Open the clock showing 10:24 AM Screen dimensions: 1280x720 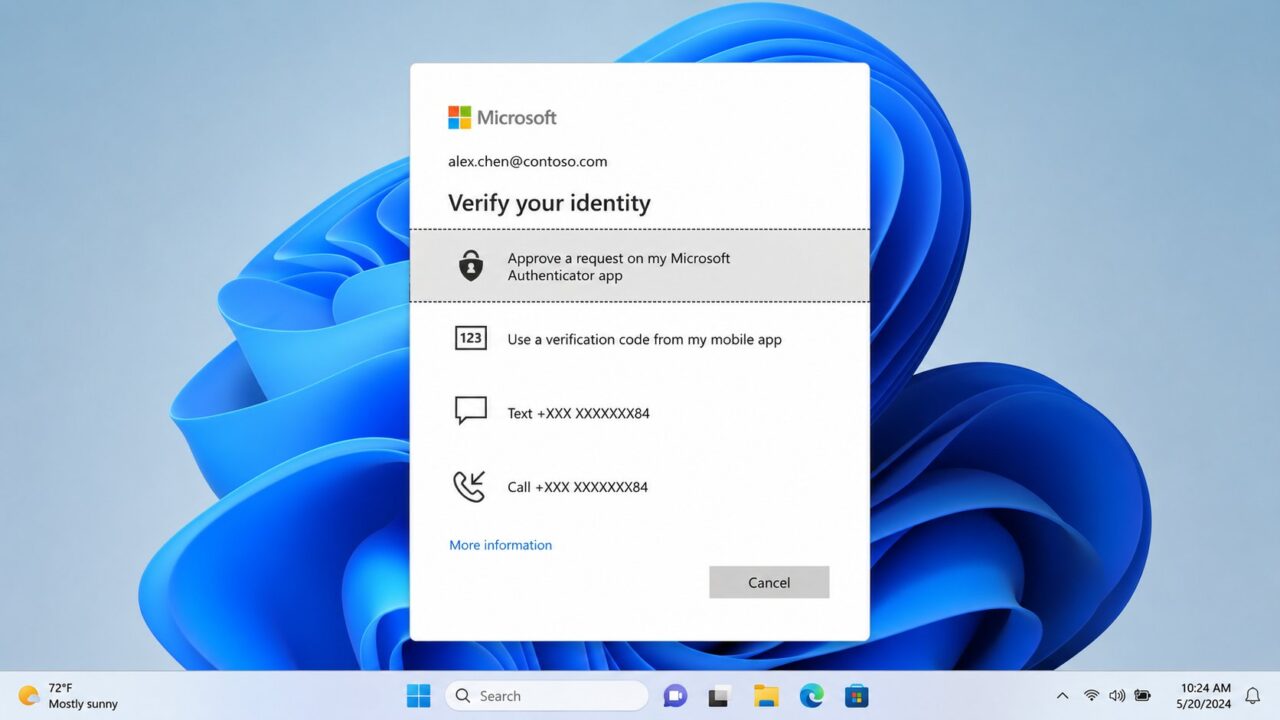[x=1205, y=696]
